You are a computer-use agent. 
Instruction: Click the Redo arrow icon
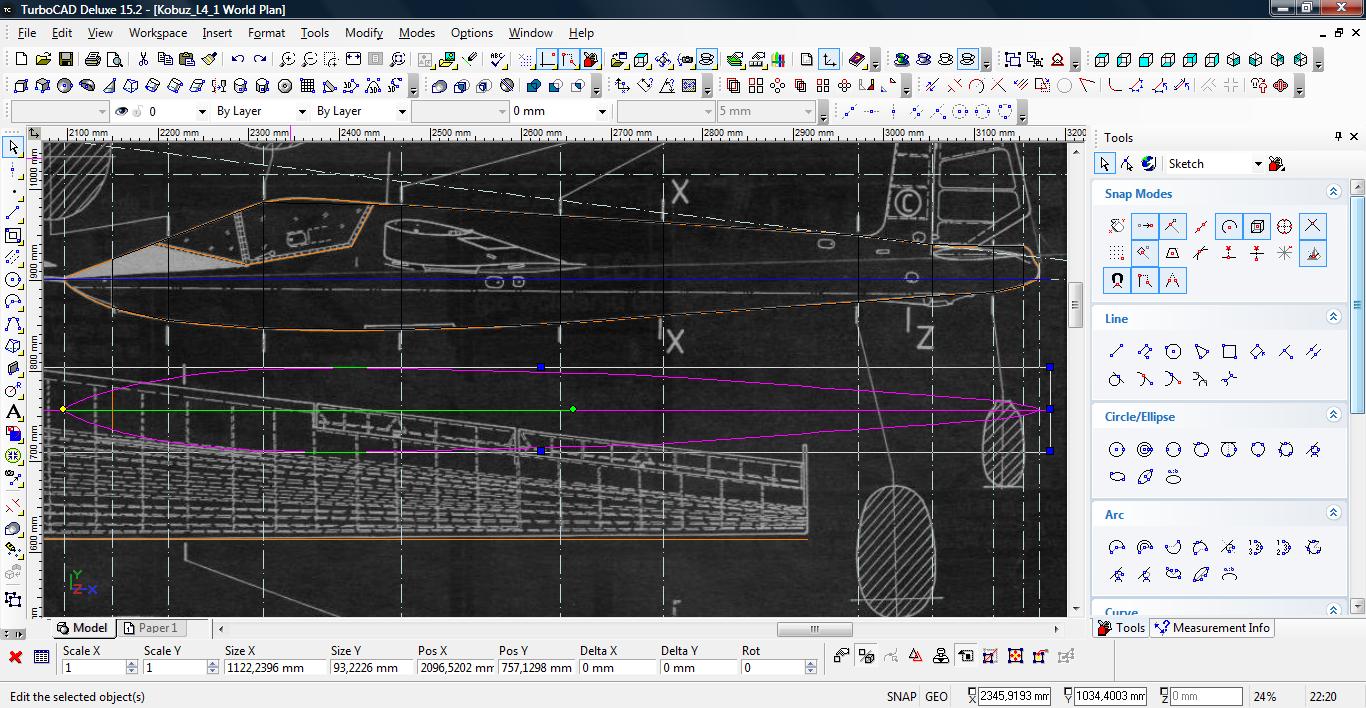click(260, 60)
